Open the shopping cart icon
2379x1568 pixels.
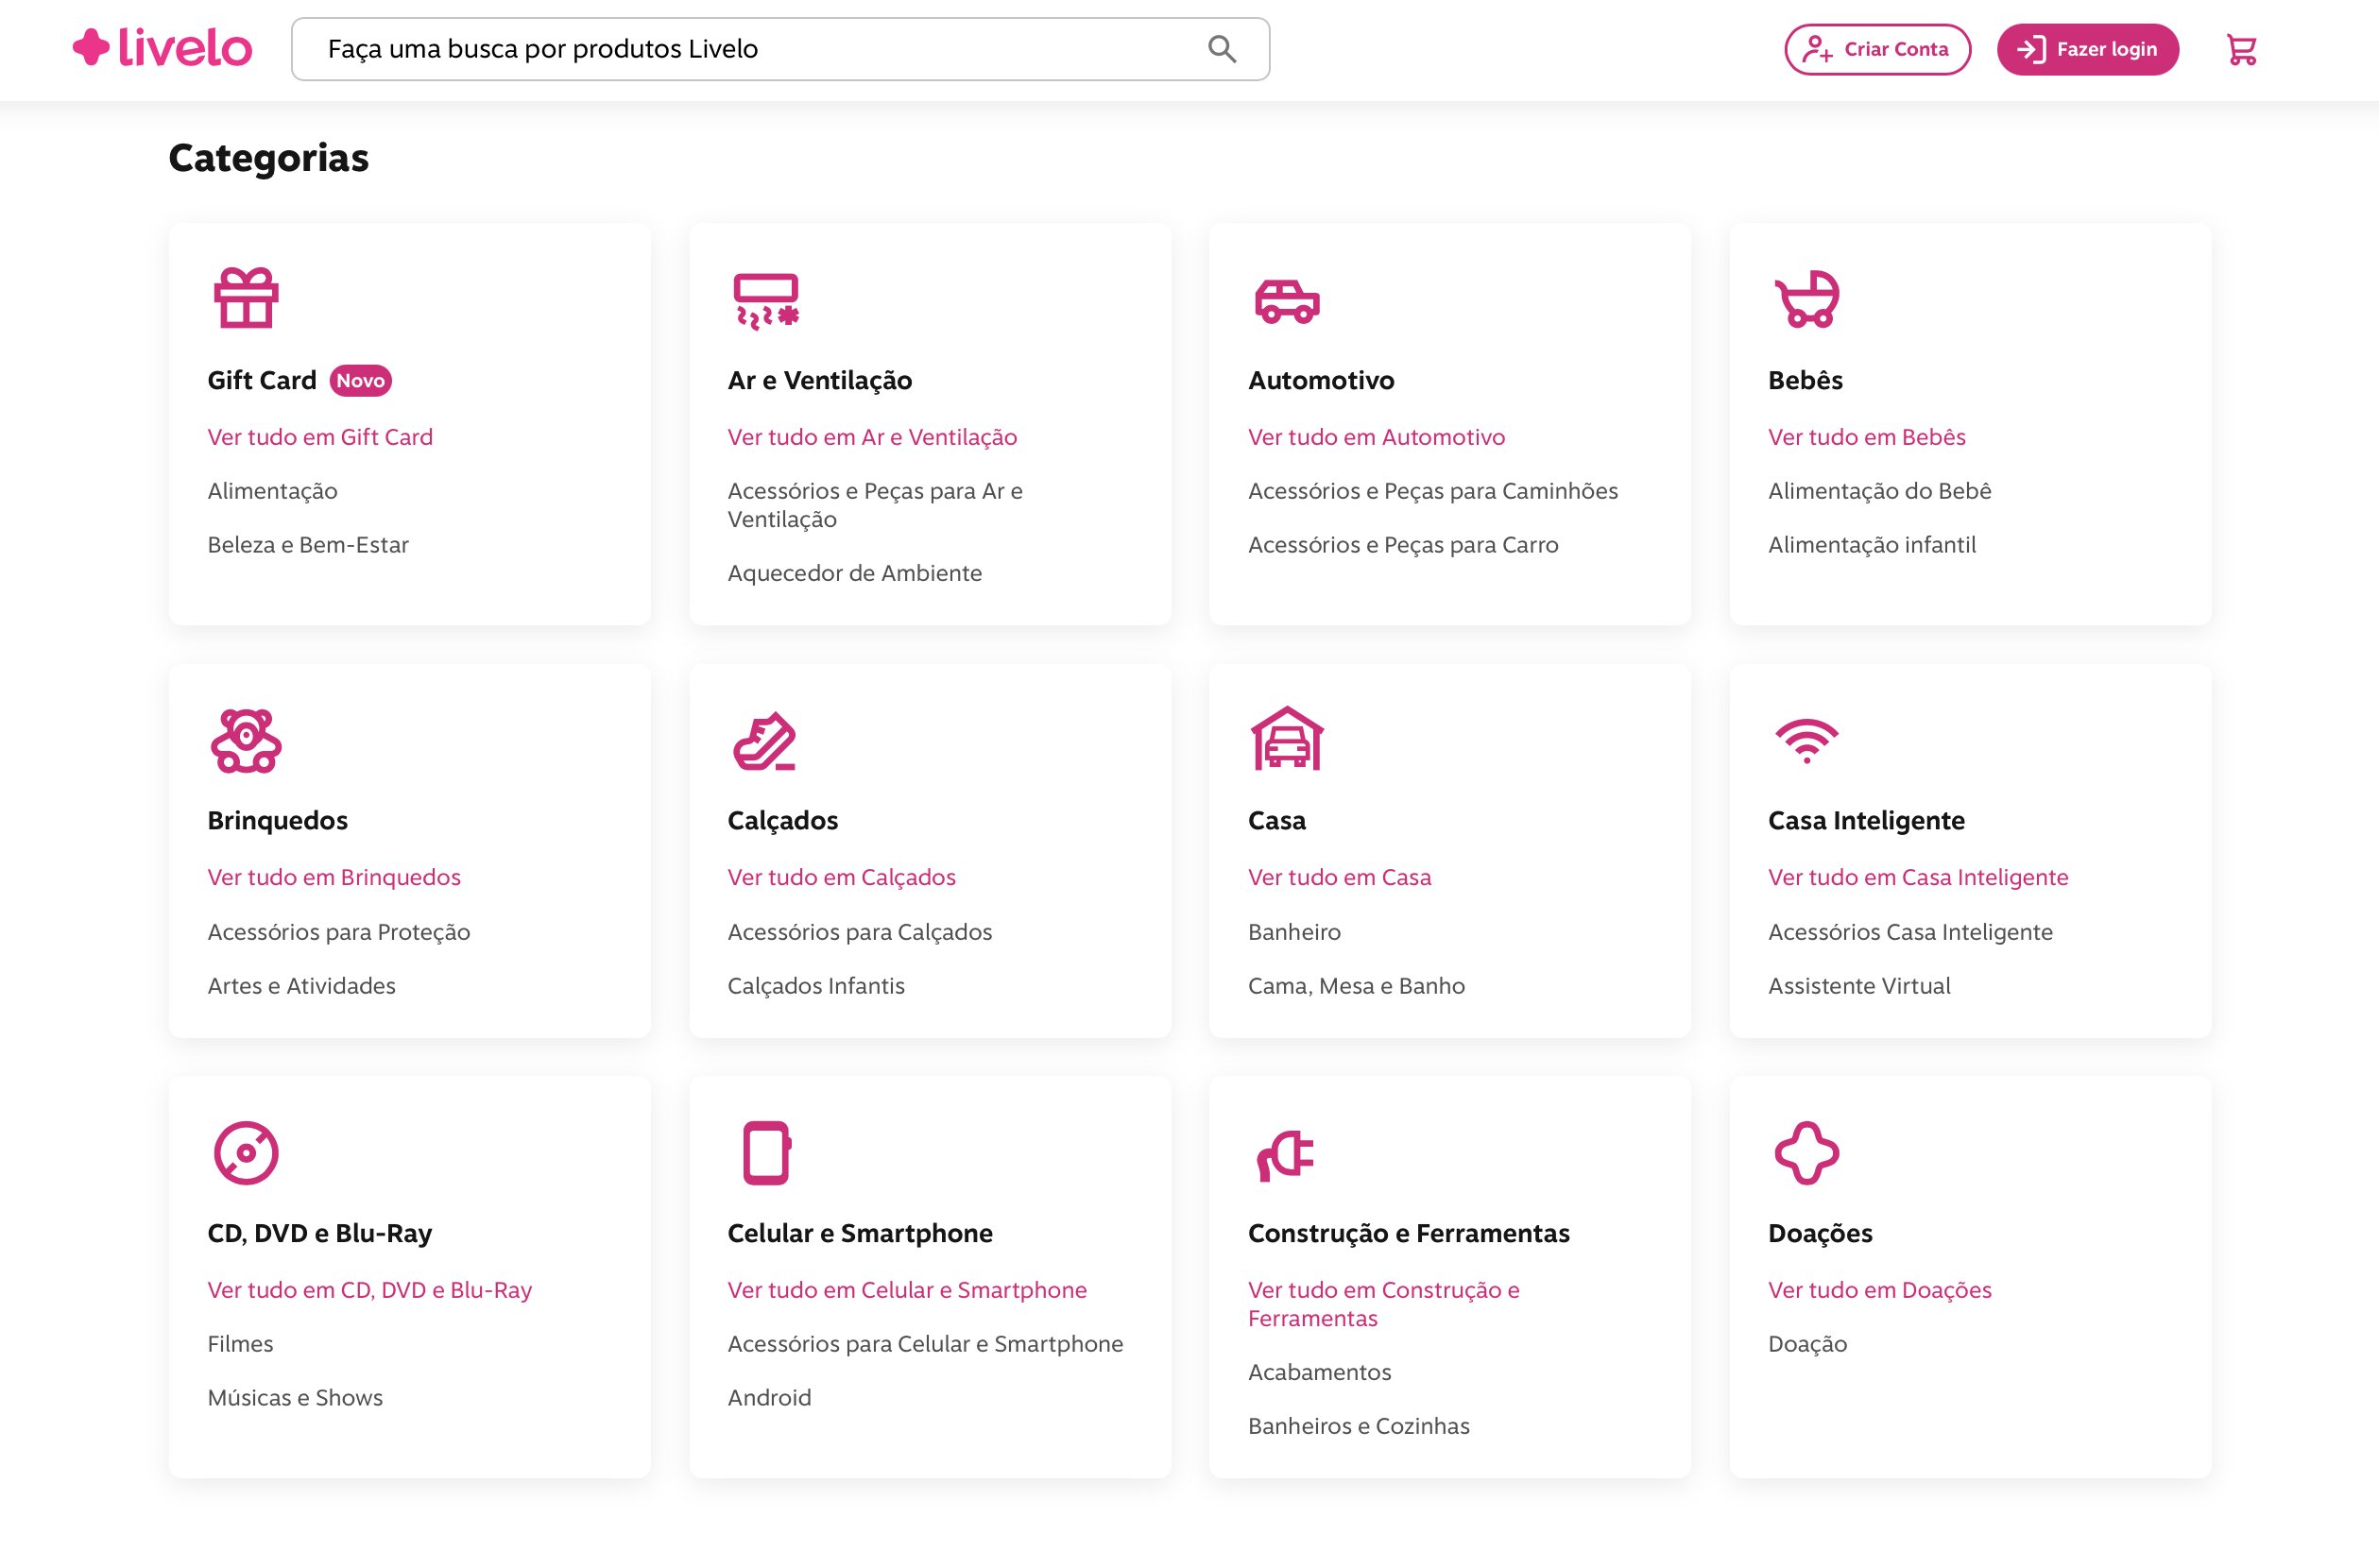click(2241, 49)
